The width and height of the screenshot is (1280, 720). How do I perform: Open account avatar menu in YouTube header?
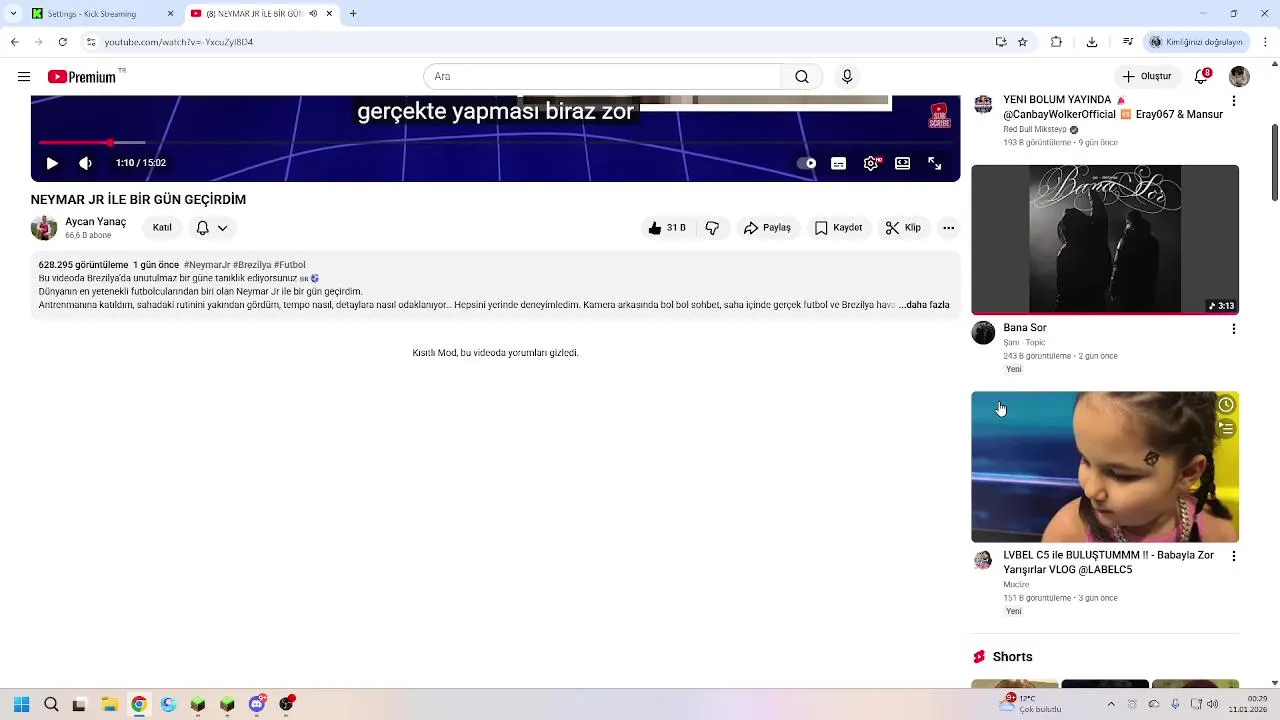(1239, 77)
